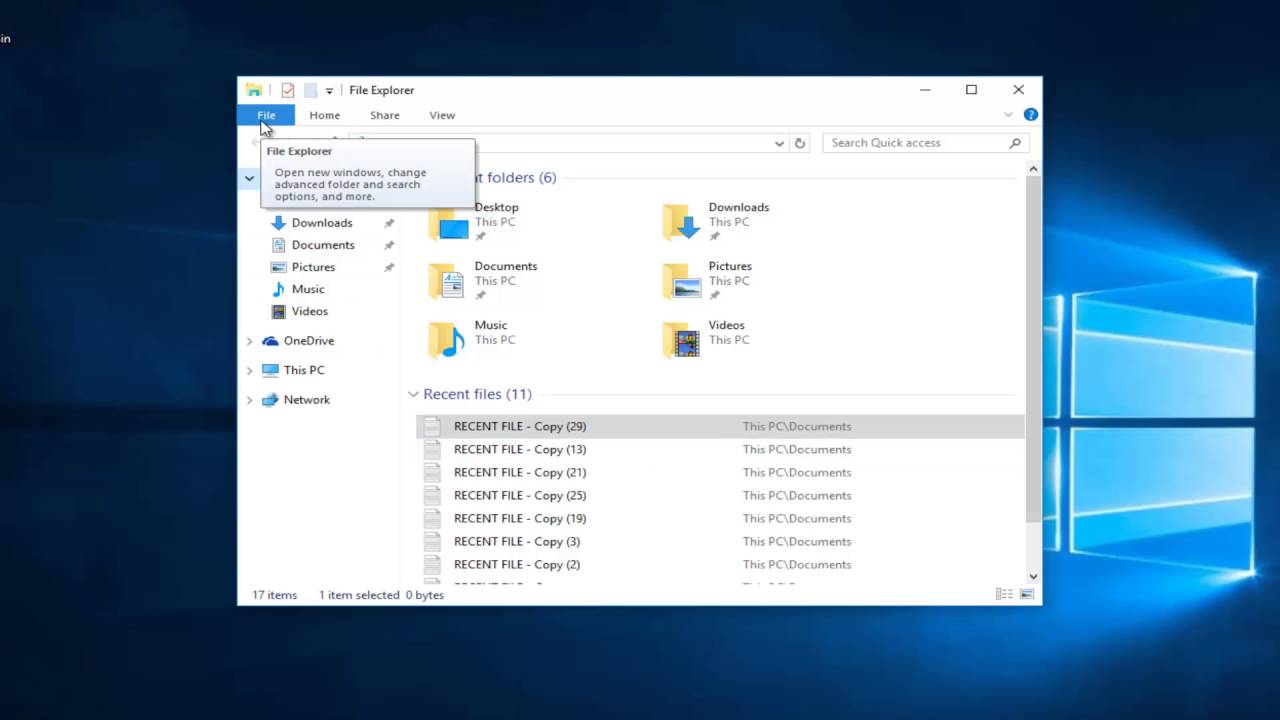Select RECENT FILE - Copy (25)
Image resolution: width=1280 pixels, height=720 pixels.
pos(720,495)
